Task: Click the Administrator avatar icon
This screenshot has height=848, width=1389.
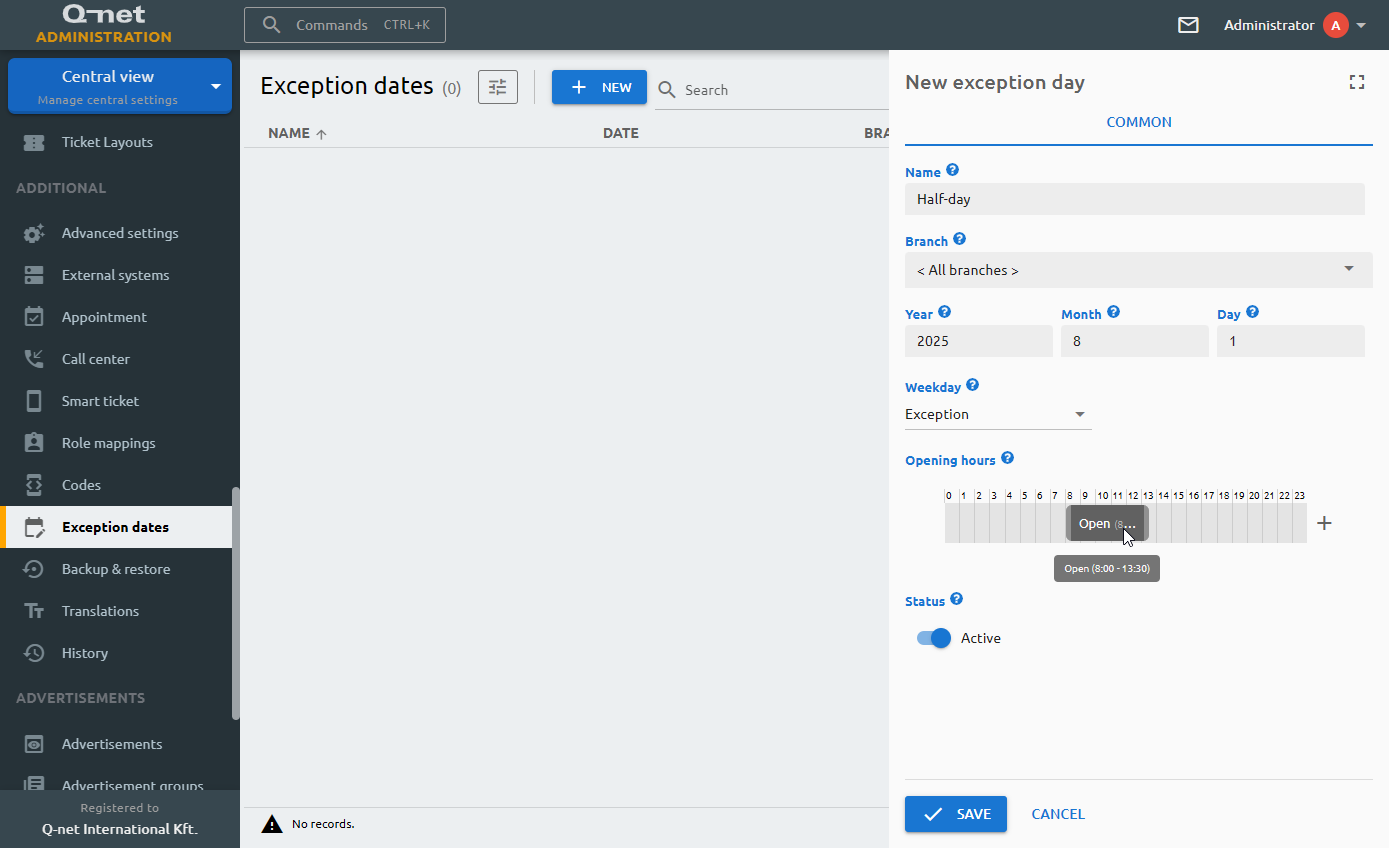Action: pyautogui.click(x=1336, y=25)
